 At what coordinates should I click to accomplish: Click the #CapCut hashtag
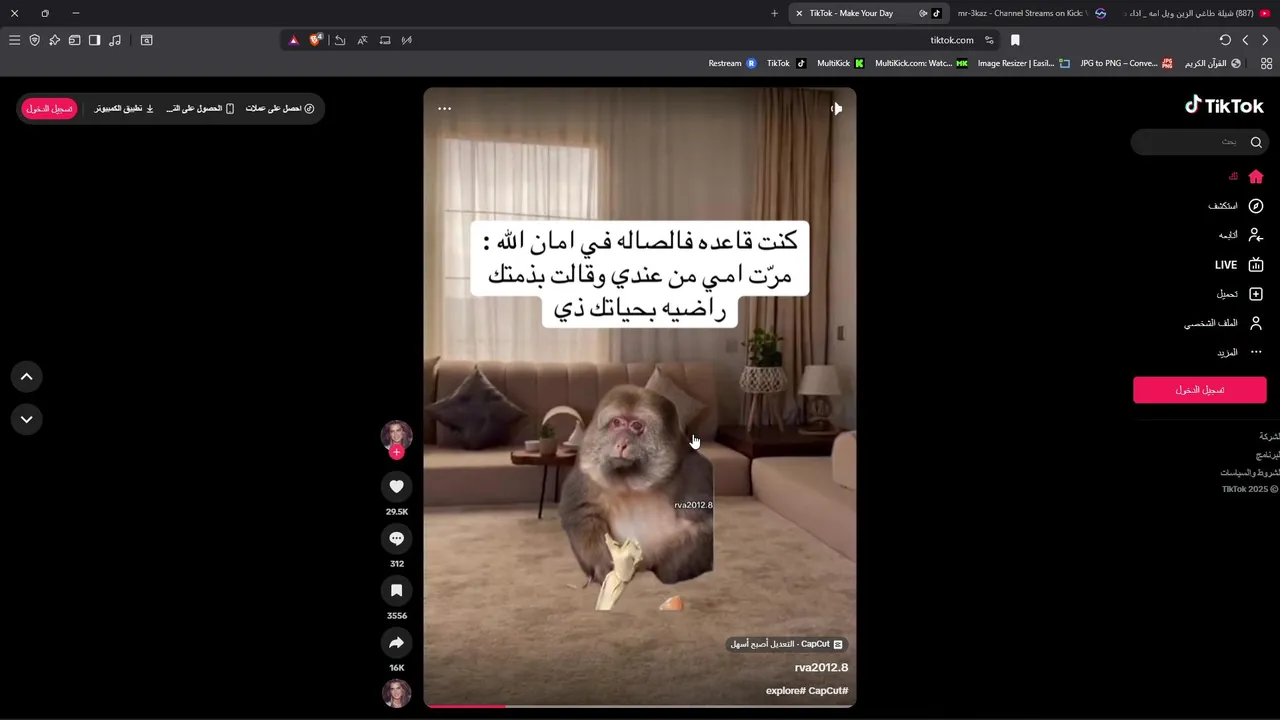(828, 691)
